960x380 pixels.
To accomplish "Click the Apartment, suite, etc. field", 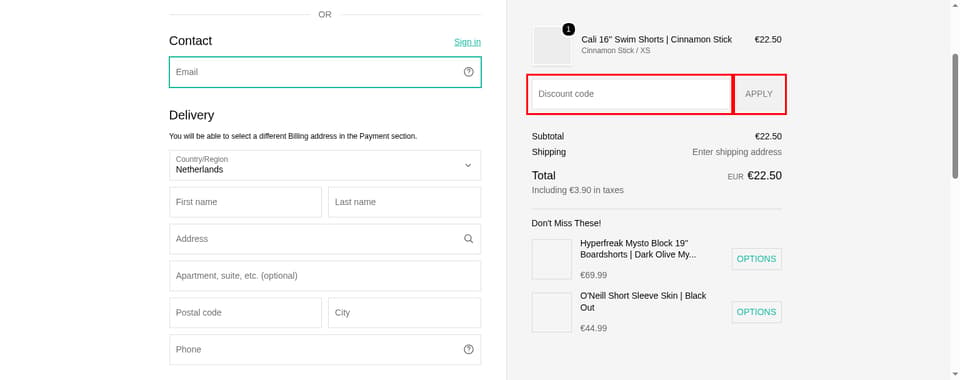I will click(x=325, y=276).
